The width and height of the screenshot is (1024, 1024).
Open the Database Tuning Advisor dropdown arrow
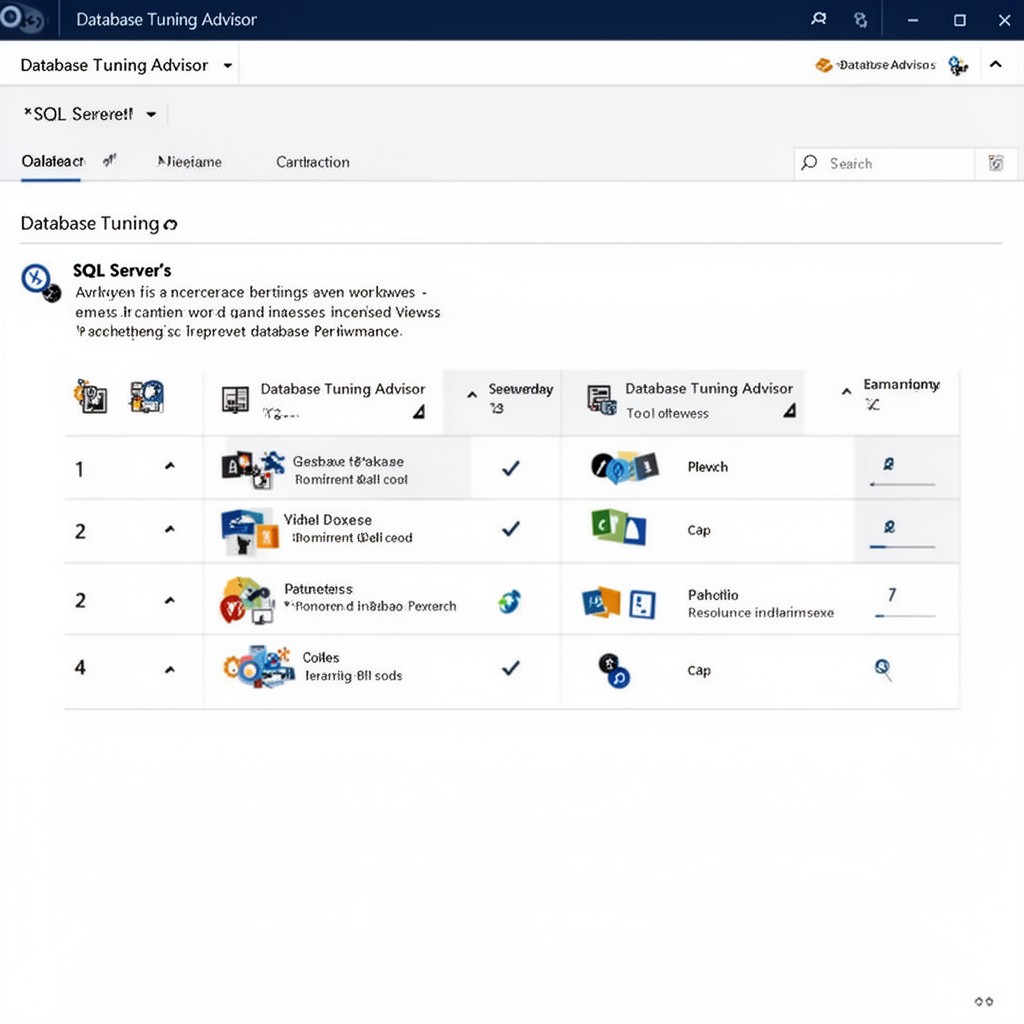227,65
